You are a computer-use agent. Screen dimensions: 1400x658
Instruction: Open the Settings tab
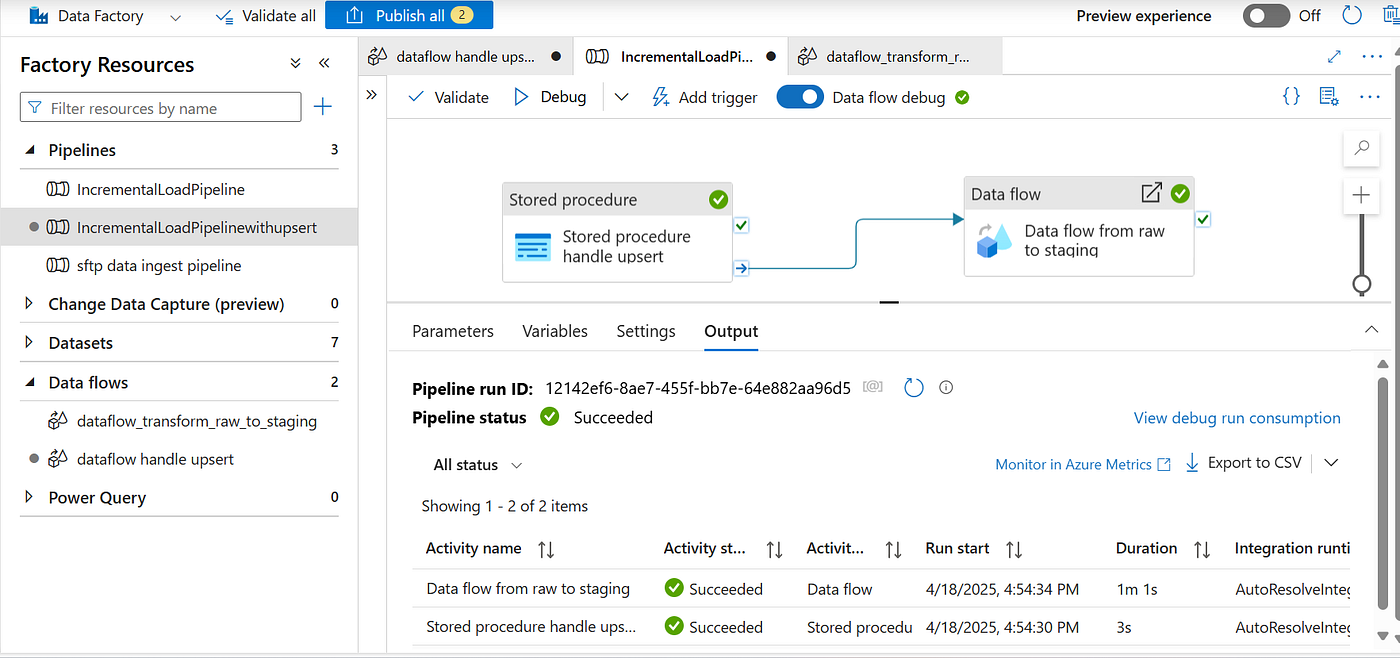click(x=646, y=331)
